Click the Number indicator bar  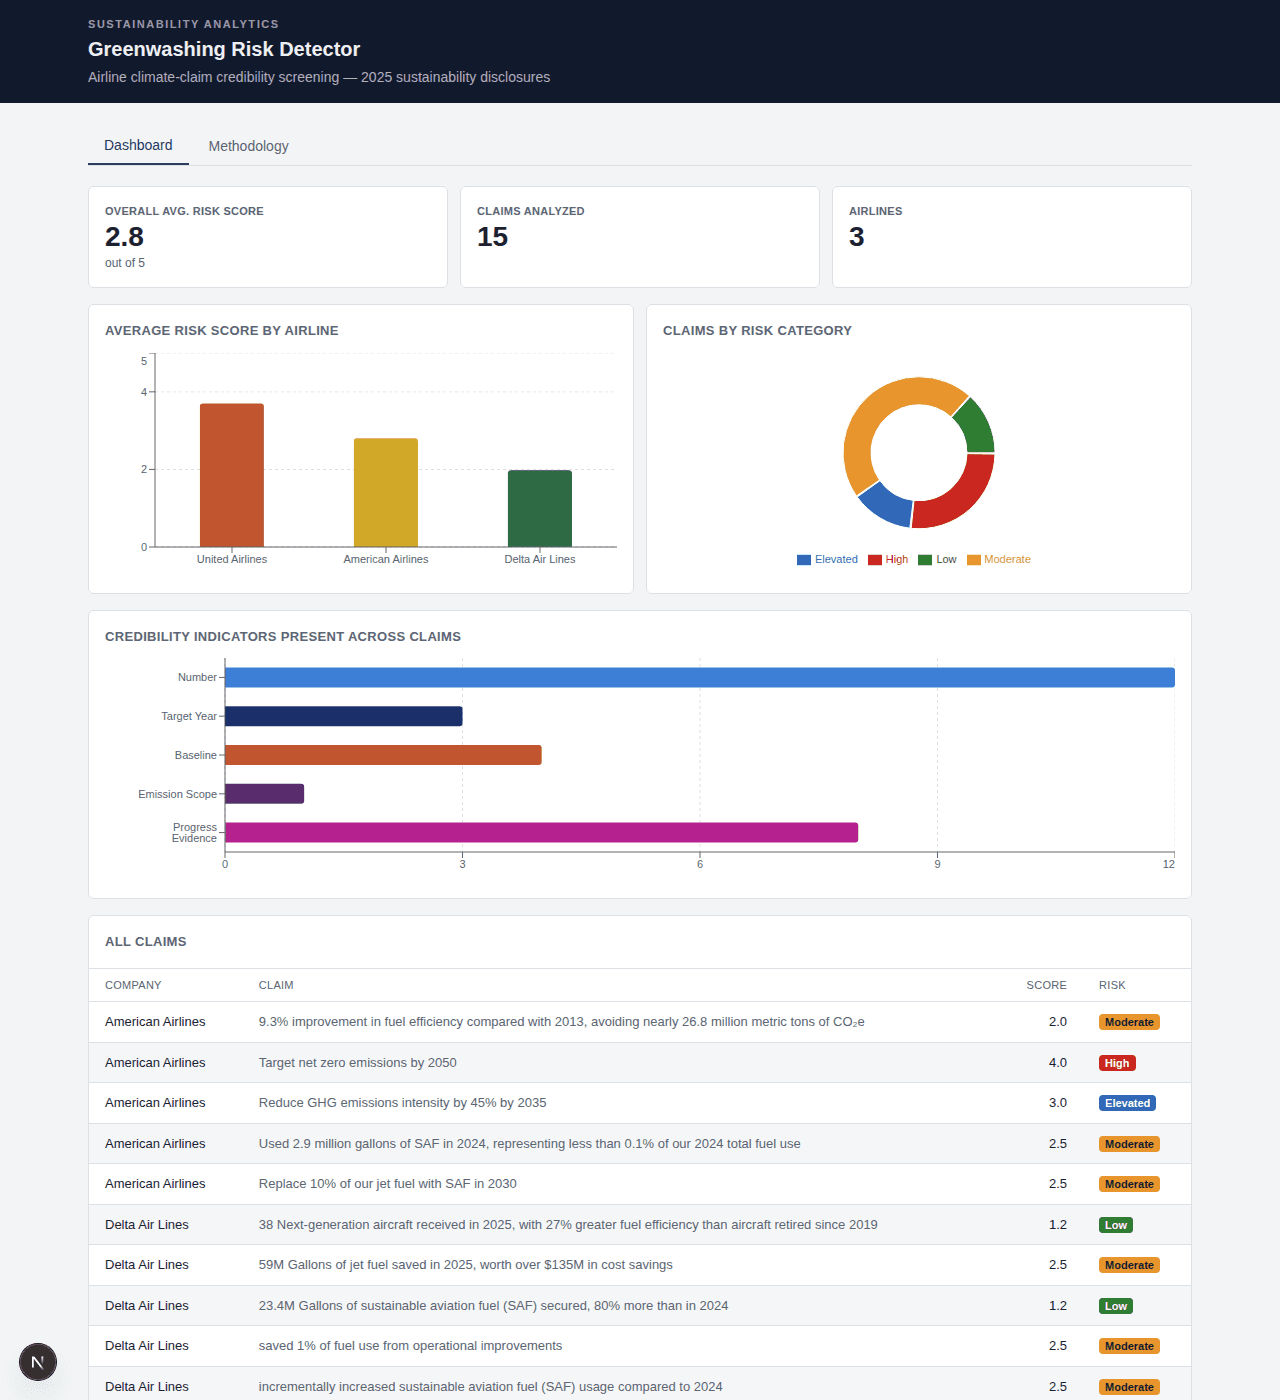700,677
